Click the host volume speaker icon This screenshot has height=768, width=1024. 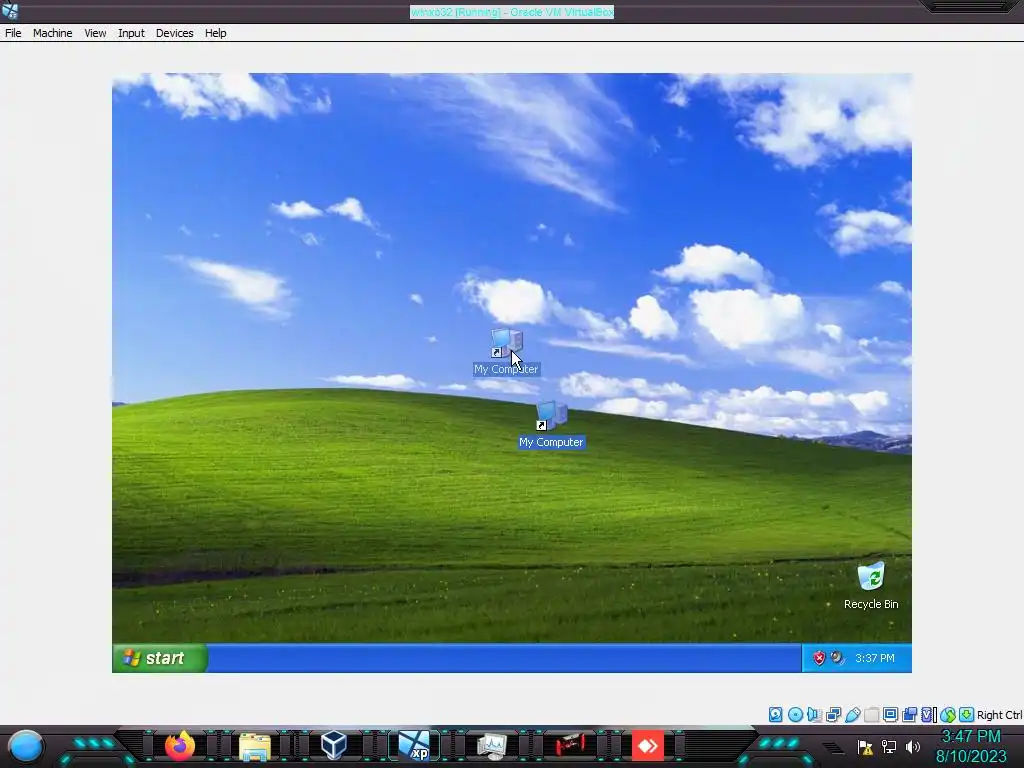[912, 747]
